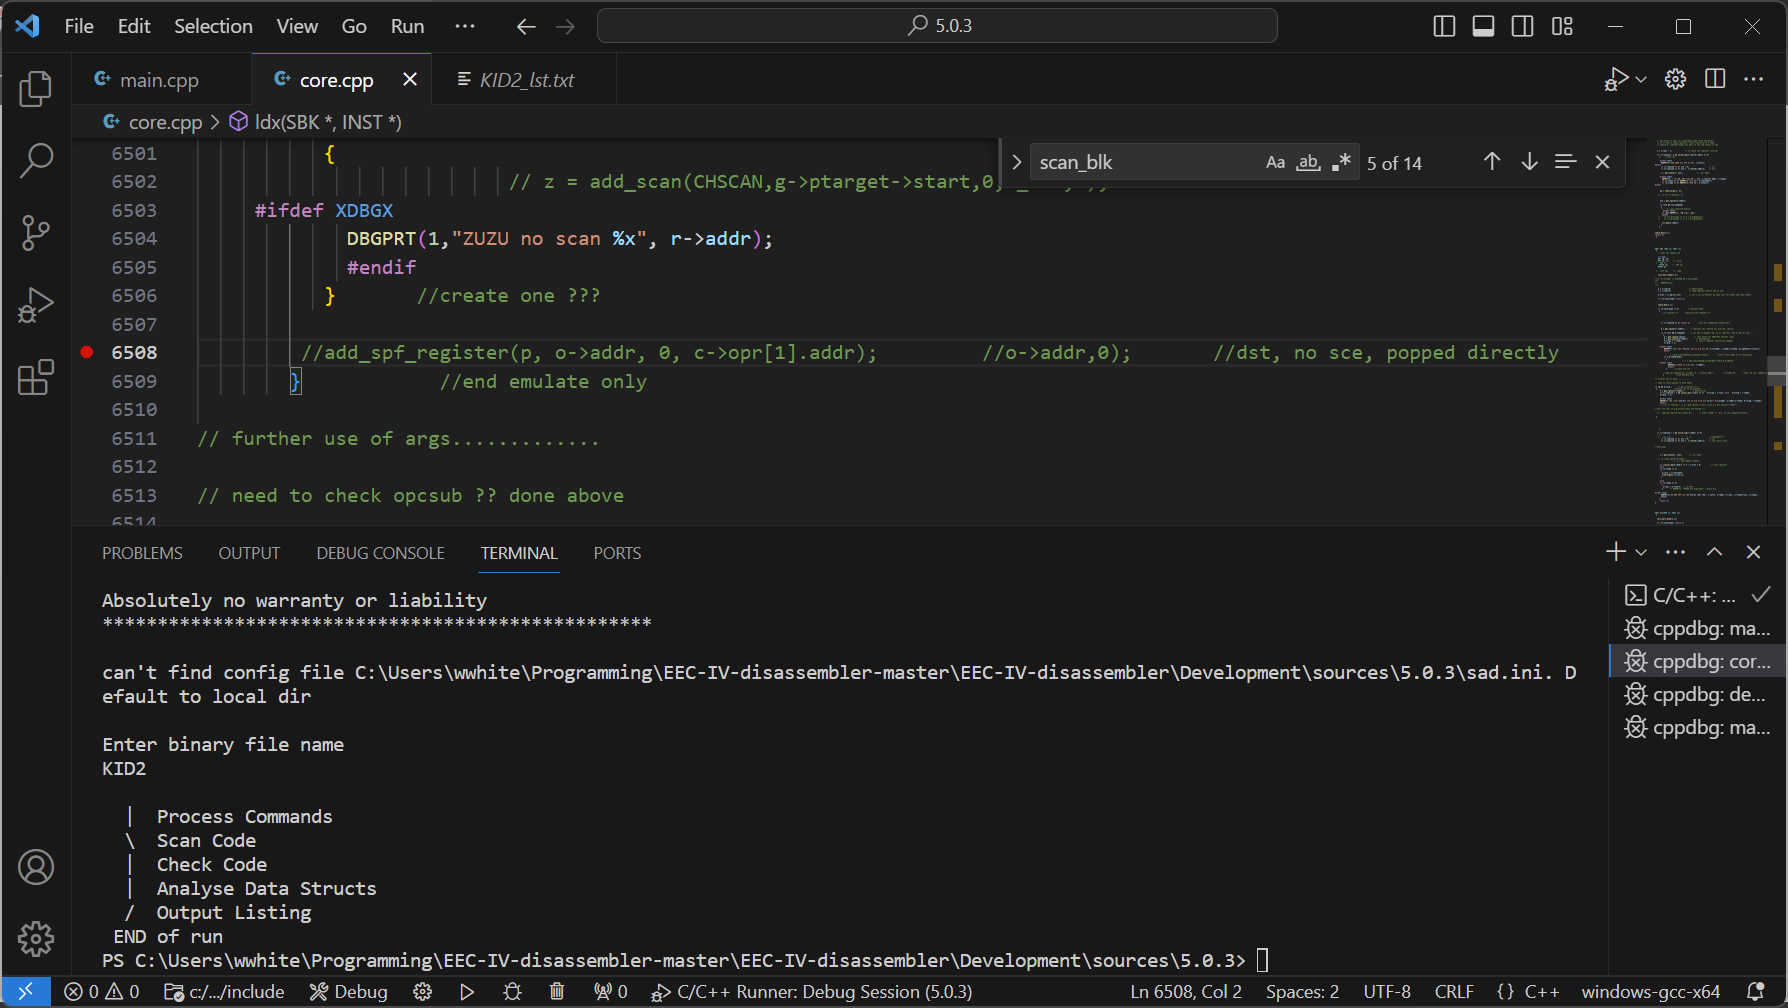Open the new terminal launch profile dropdown

(x=1641, y=552)
